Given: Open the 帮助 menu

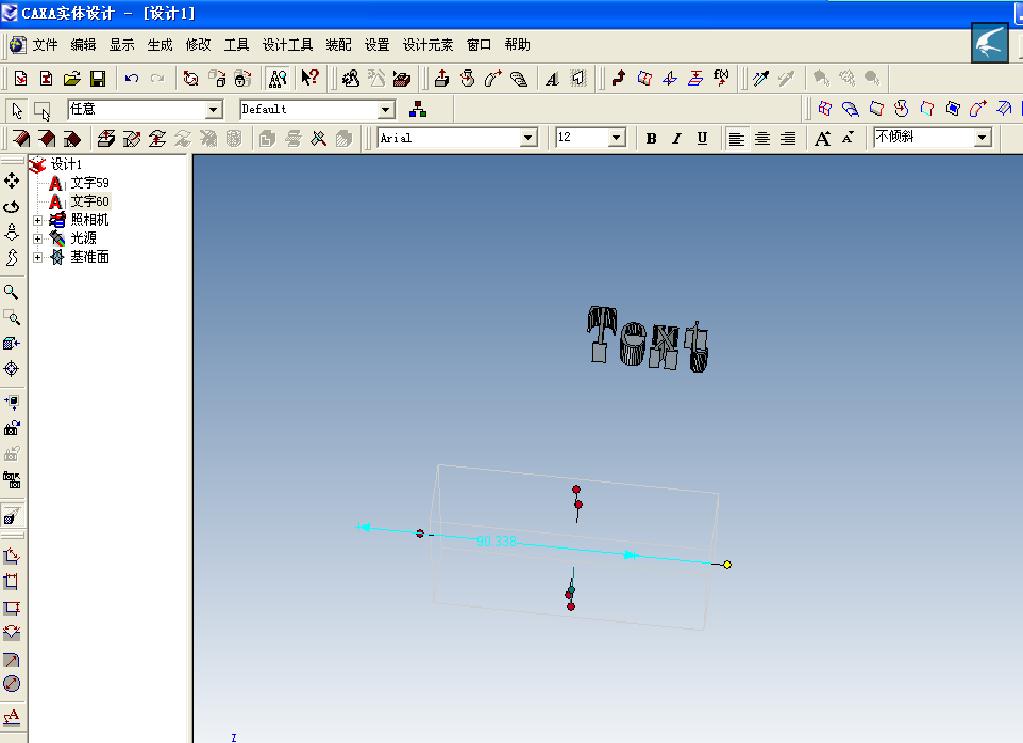Looking at the screenshot, I should click(517, 45).
